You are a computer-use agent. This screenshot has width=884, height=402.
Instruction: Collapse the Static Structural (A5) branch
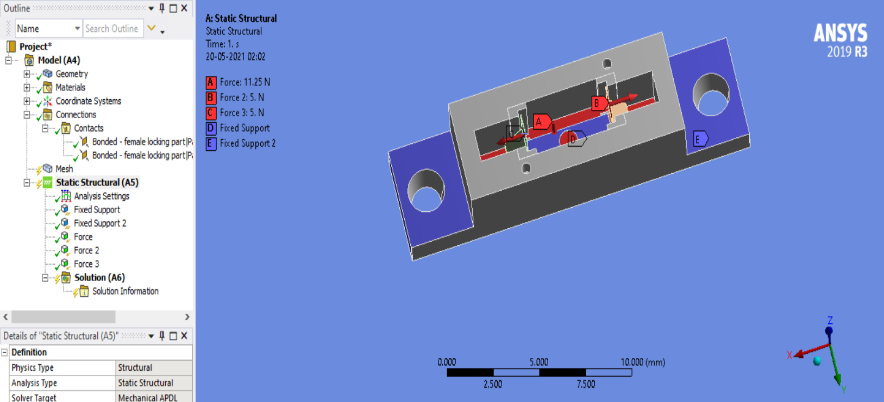26,183
